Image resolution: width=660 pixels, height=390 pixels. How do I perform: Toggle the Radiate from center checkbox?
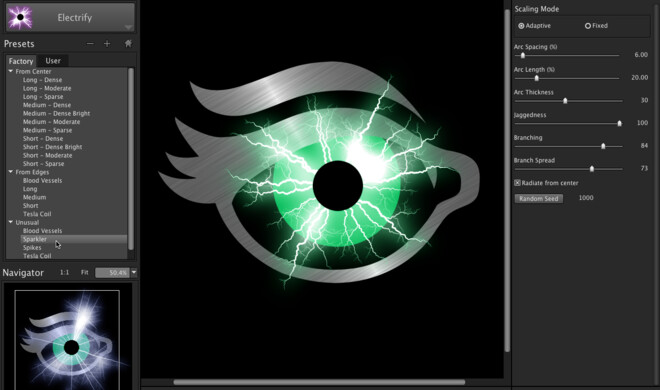click(x=517, y=183)
